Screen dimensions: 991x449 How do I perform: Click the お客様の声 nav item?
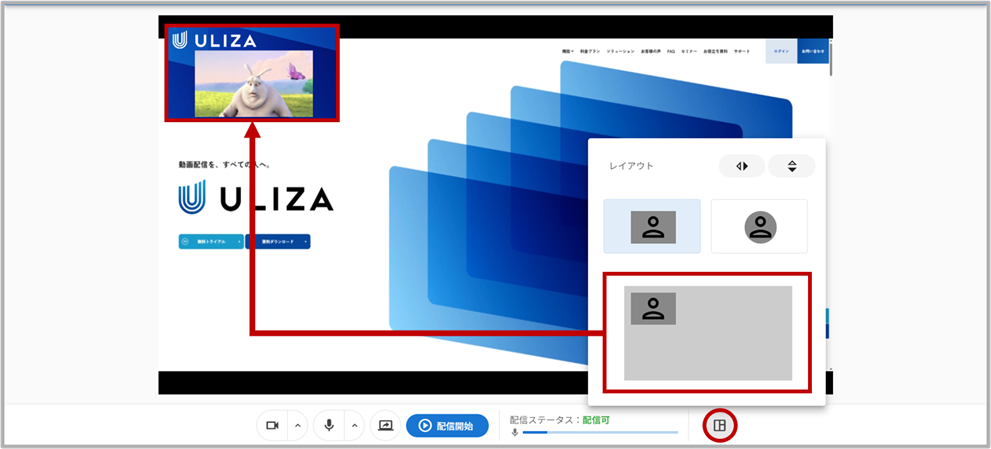coord(650,51)
